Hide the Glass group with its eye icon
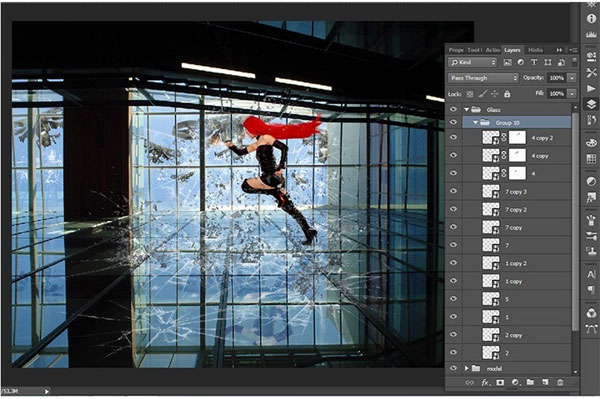Viewport: 600px width, 399px height. (453, 109)
